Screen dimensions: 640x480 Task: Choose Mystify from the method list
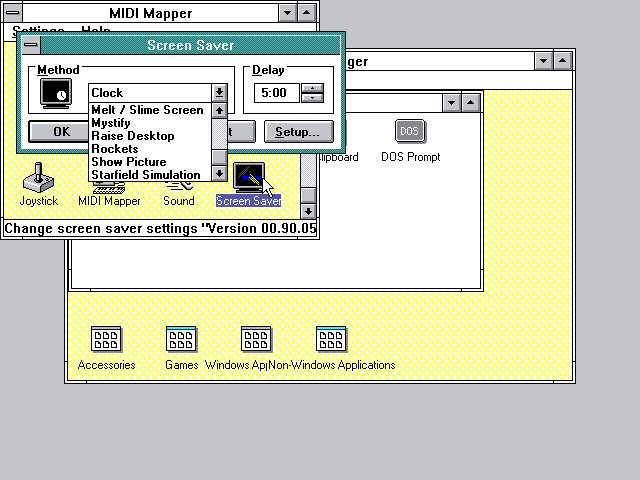point(150,123)
